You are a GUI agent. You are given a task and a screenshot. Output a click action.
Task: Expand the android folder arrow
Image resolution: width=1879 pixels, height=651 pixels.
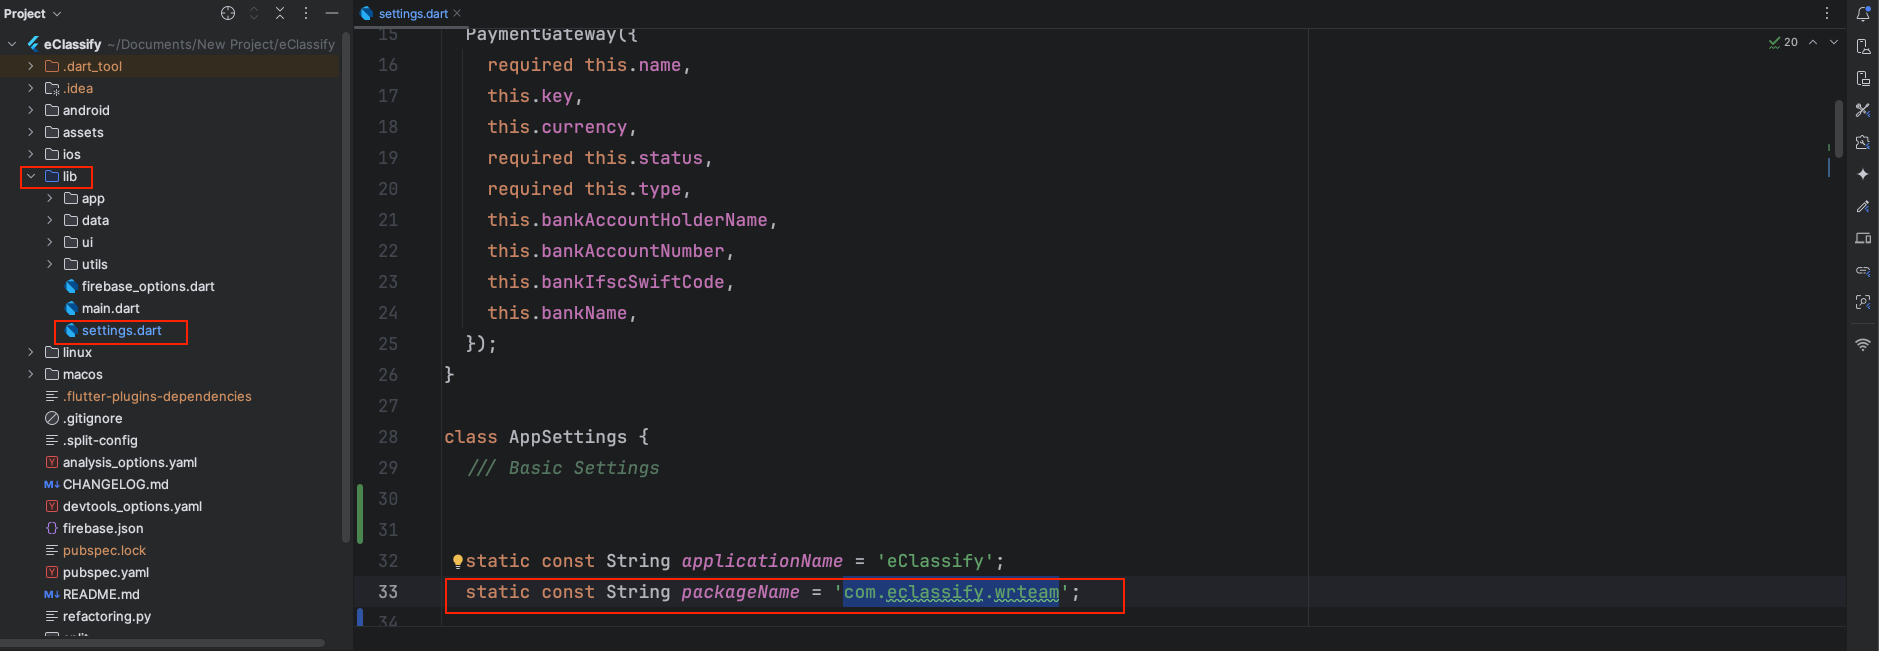click(31, 110)
